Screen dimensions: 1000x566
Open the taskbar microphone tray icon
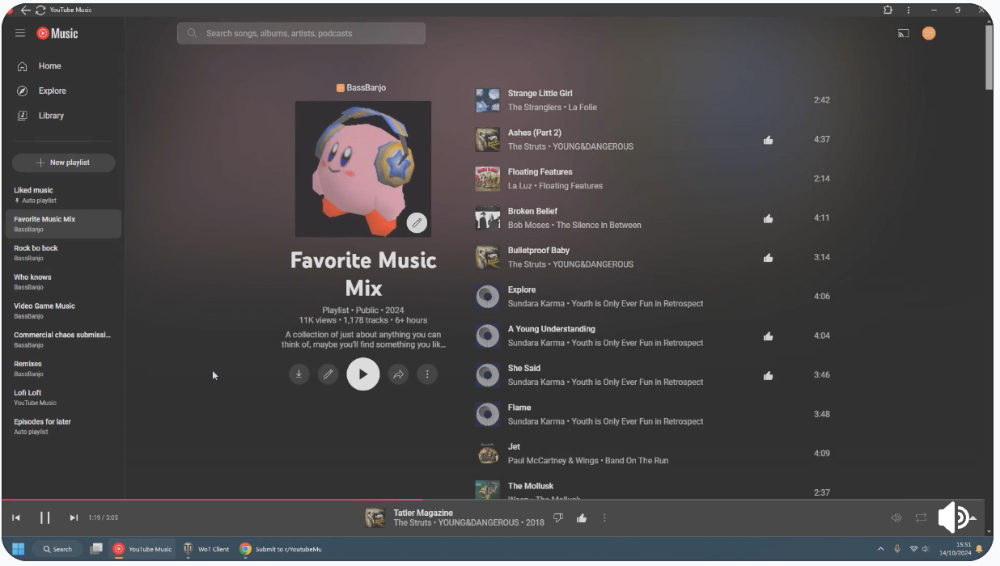pos(897,549)
